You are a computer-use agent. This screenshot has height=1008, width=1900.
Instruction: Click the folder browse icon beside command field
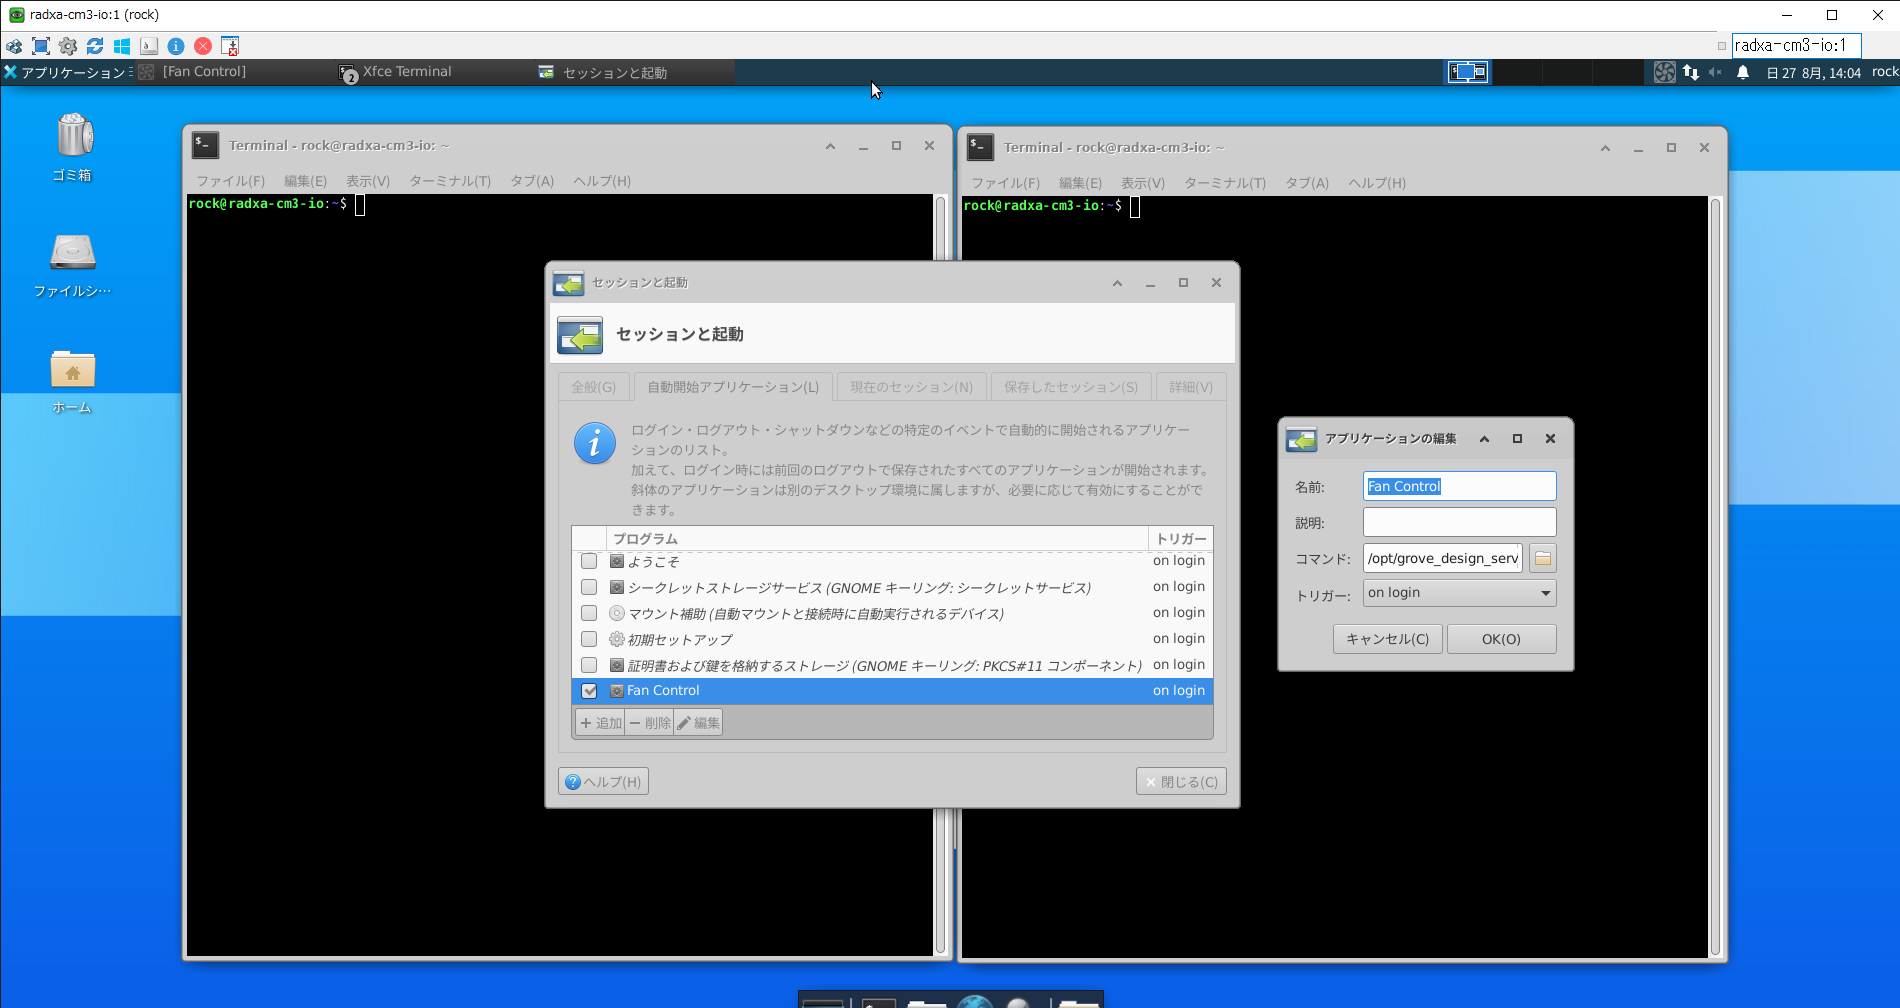coord(1542,558)
